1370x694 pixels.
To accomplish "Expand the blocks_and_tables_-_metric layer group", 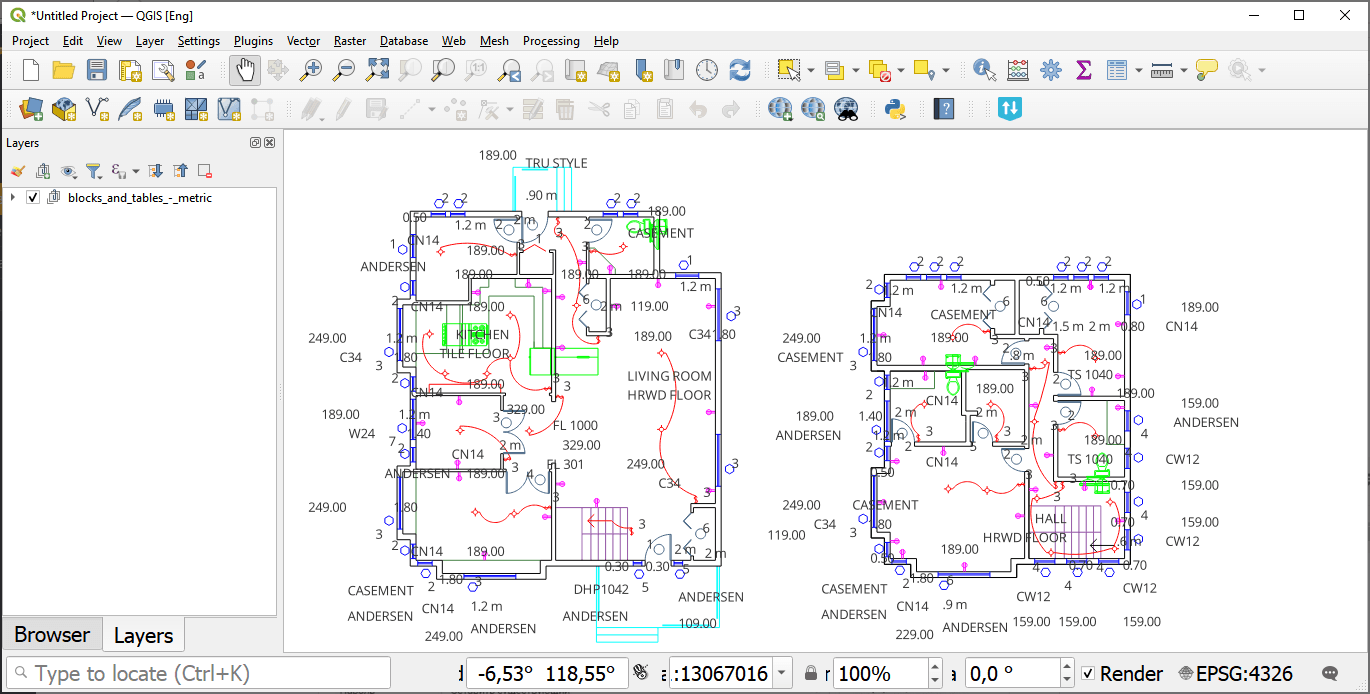I will click(x=13, y=198).
